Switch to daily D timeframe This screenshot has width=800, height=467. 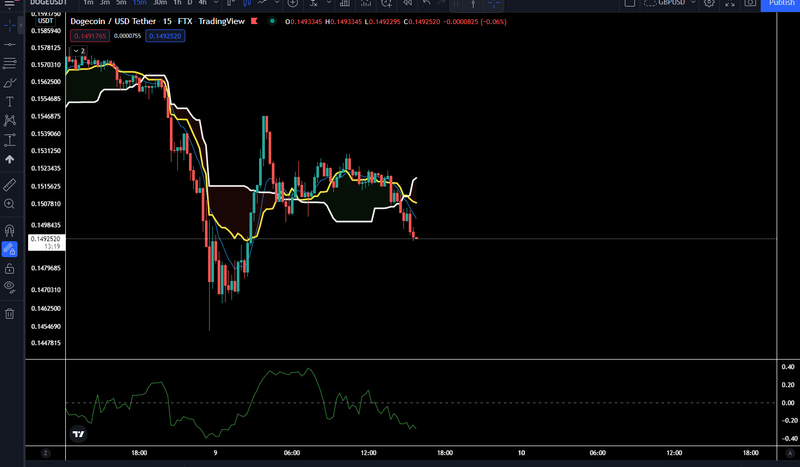point(190,3)
